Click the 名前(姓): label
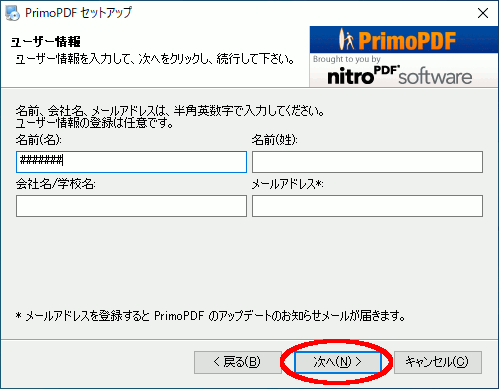The height and width of the screenshot is (389, 499). pos(275,140)
